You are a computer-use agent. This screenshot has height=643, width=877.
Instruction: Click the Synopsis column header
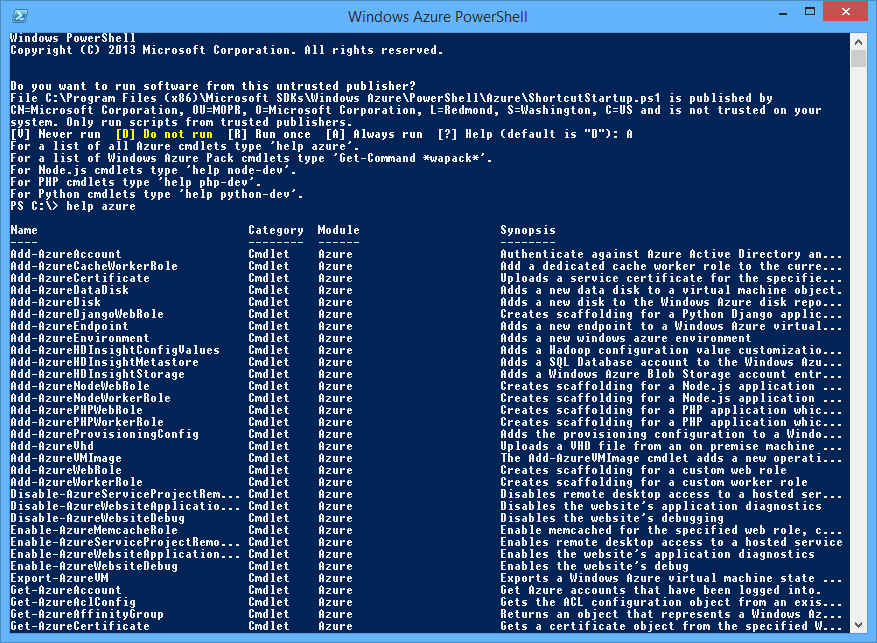pos(528,230)
